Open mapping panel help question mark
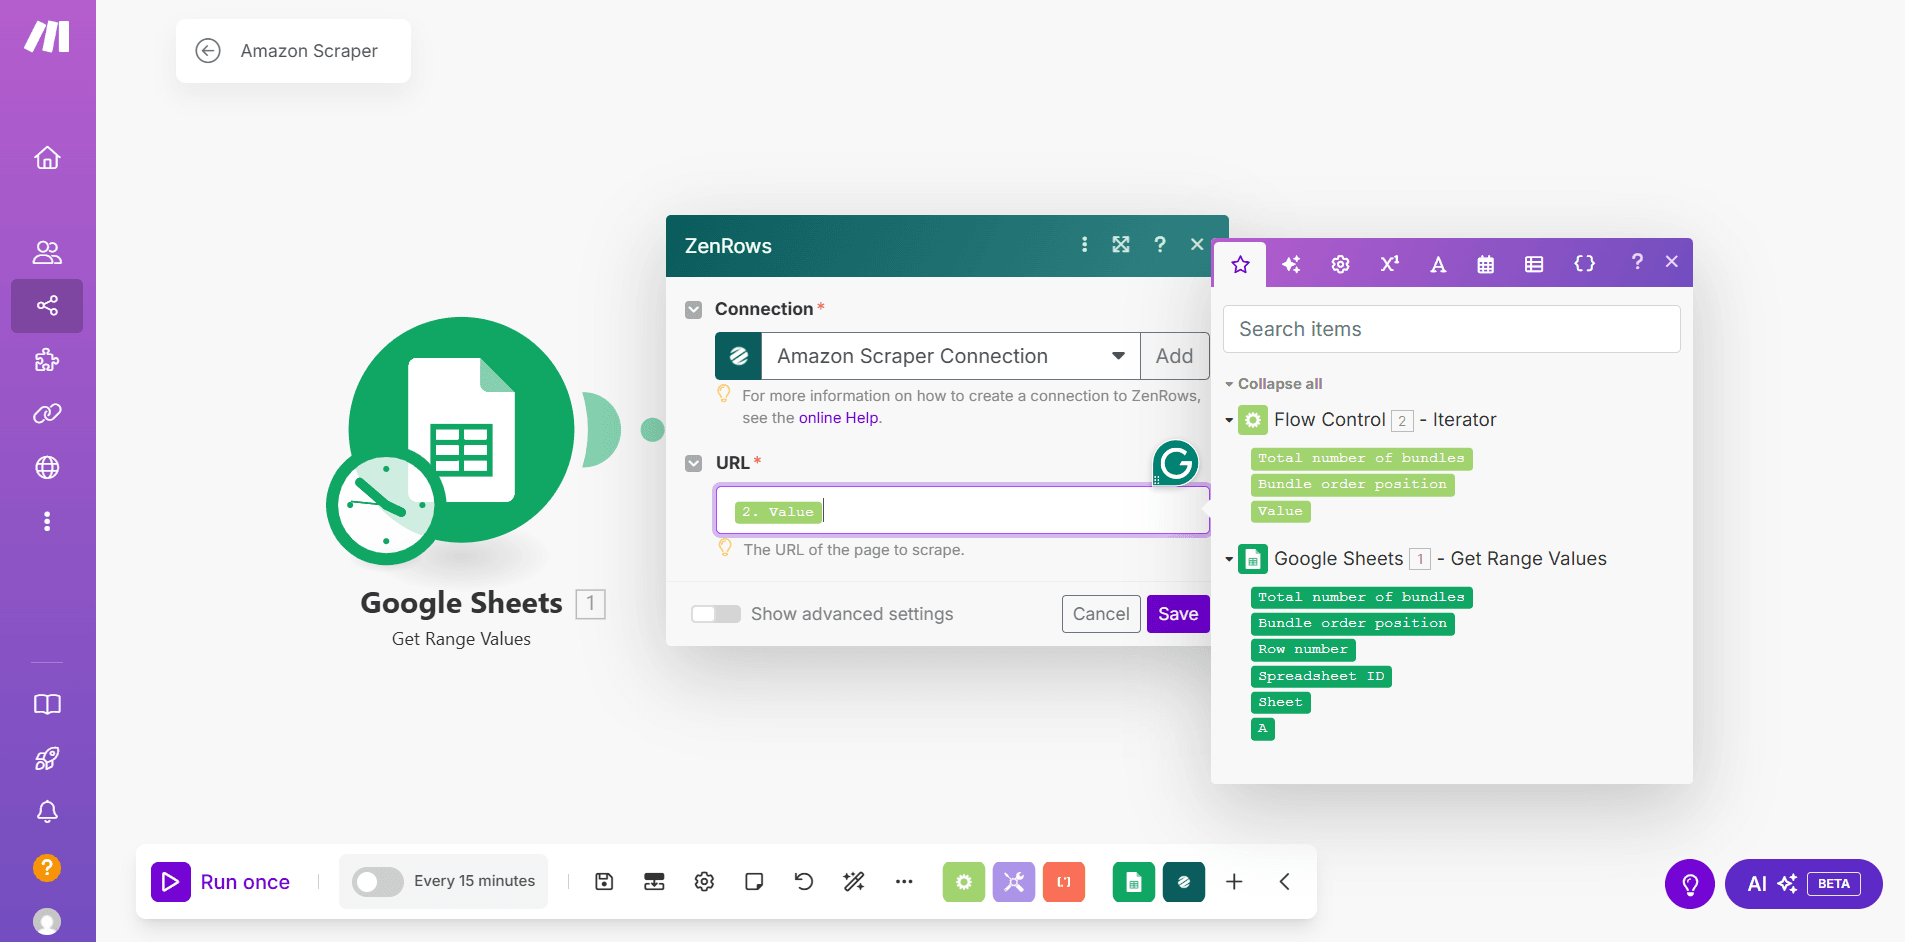The width and height of the screenshot is (1905, 942). pyautogui.click(x=1636, y=262)
